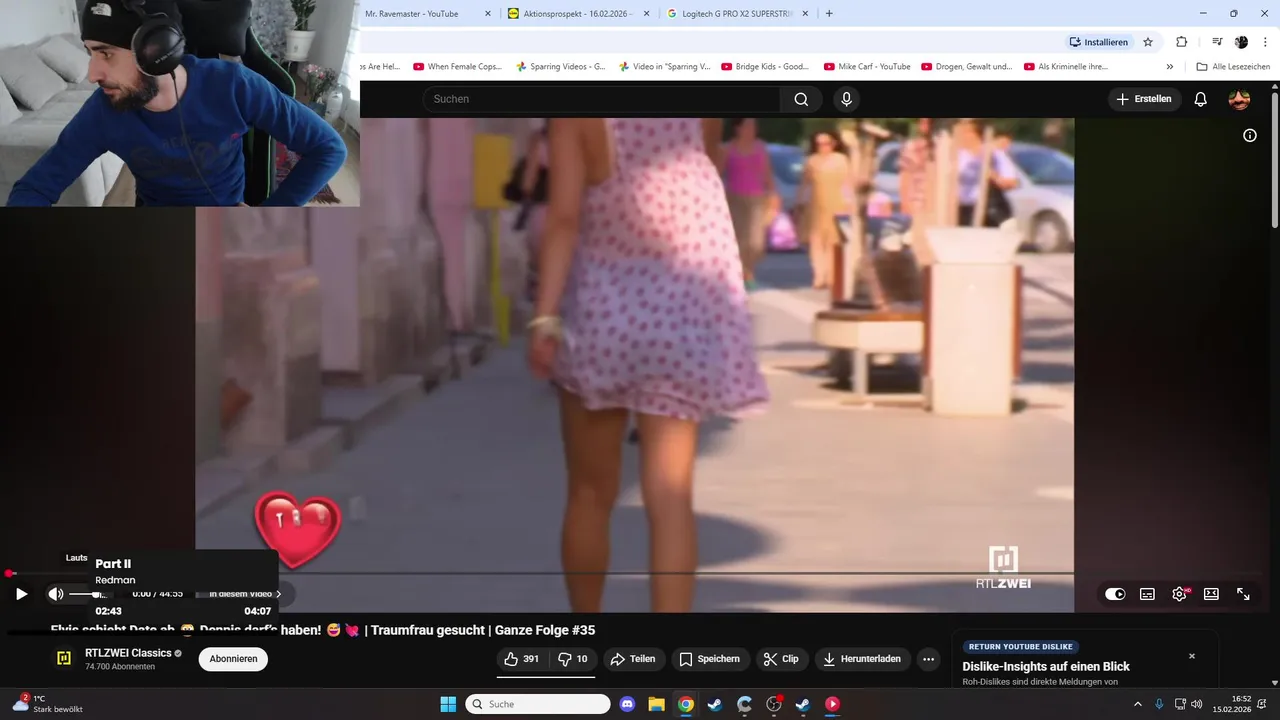This screenshot has height=720, width=1280.
Task: Open the Erstellen create menu
Action: pos(1144,99)
